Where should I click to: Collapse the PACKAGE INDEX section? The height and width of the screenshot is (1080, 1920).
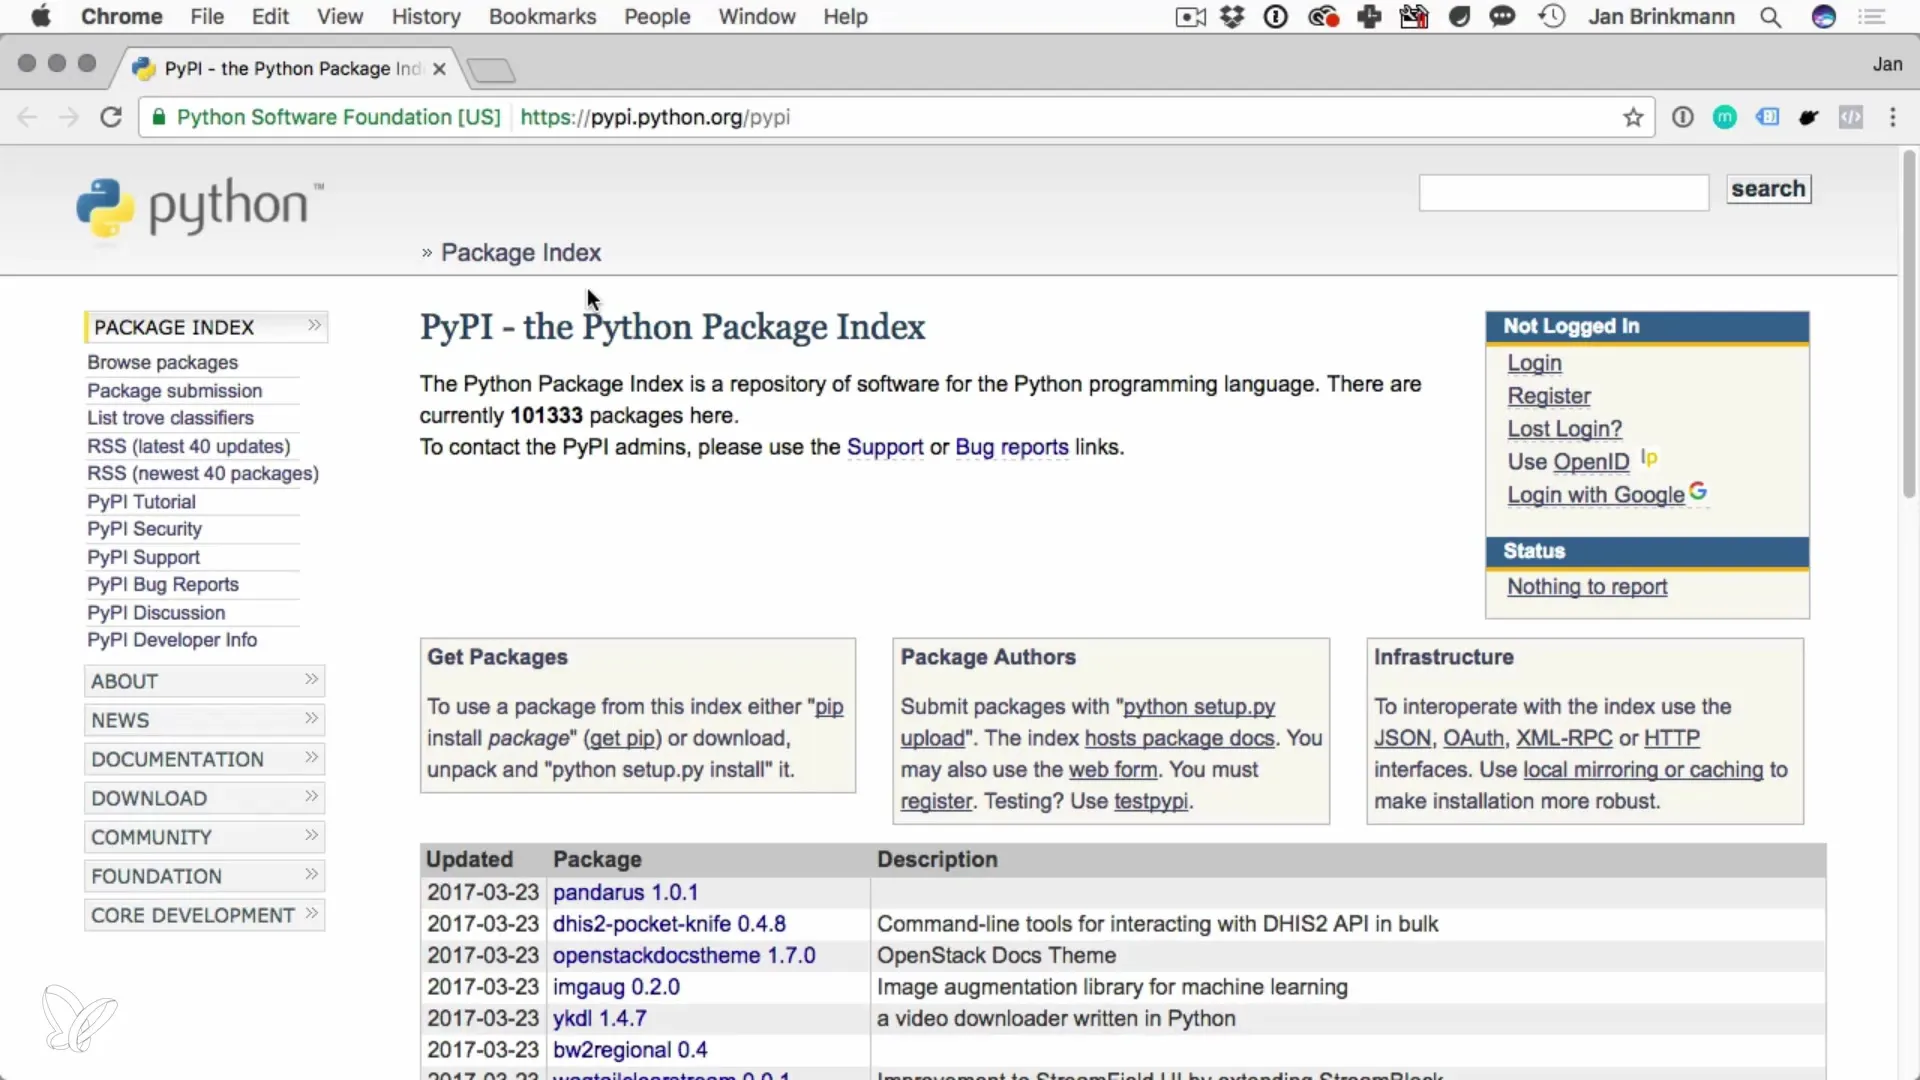point(206,327)
